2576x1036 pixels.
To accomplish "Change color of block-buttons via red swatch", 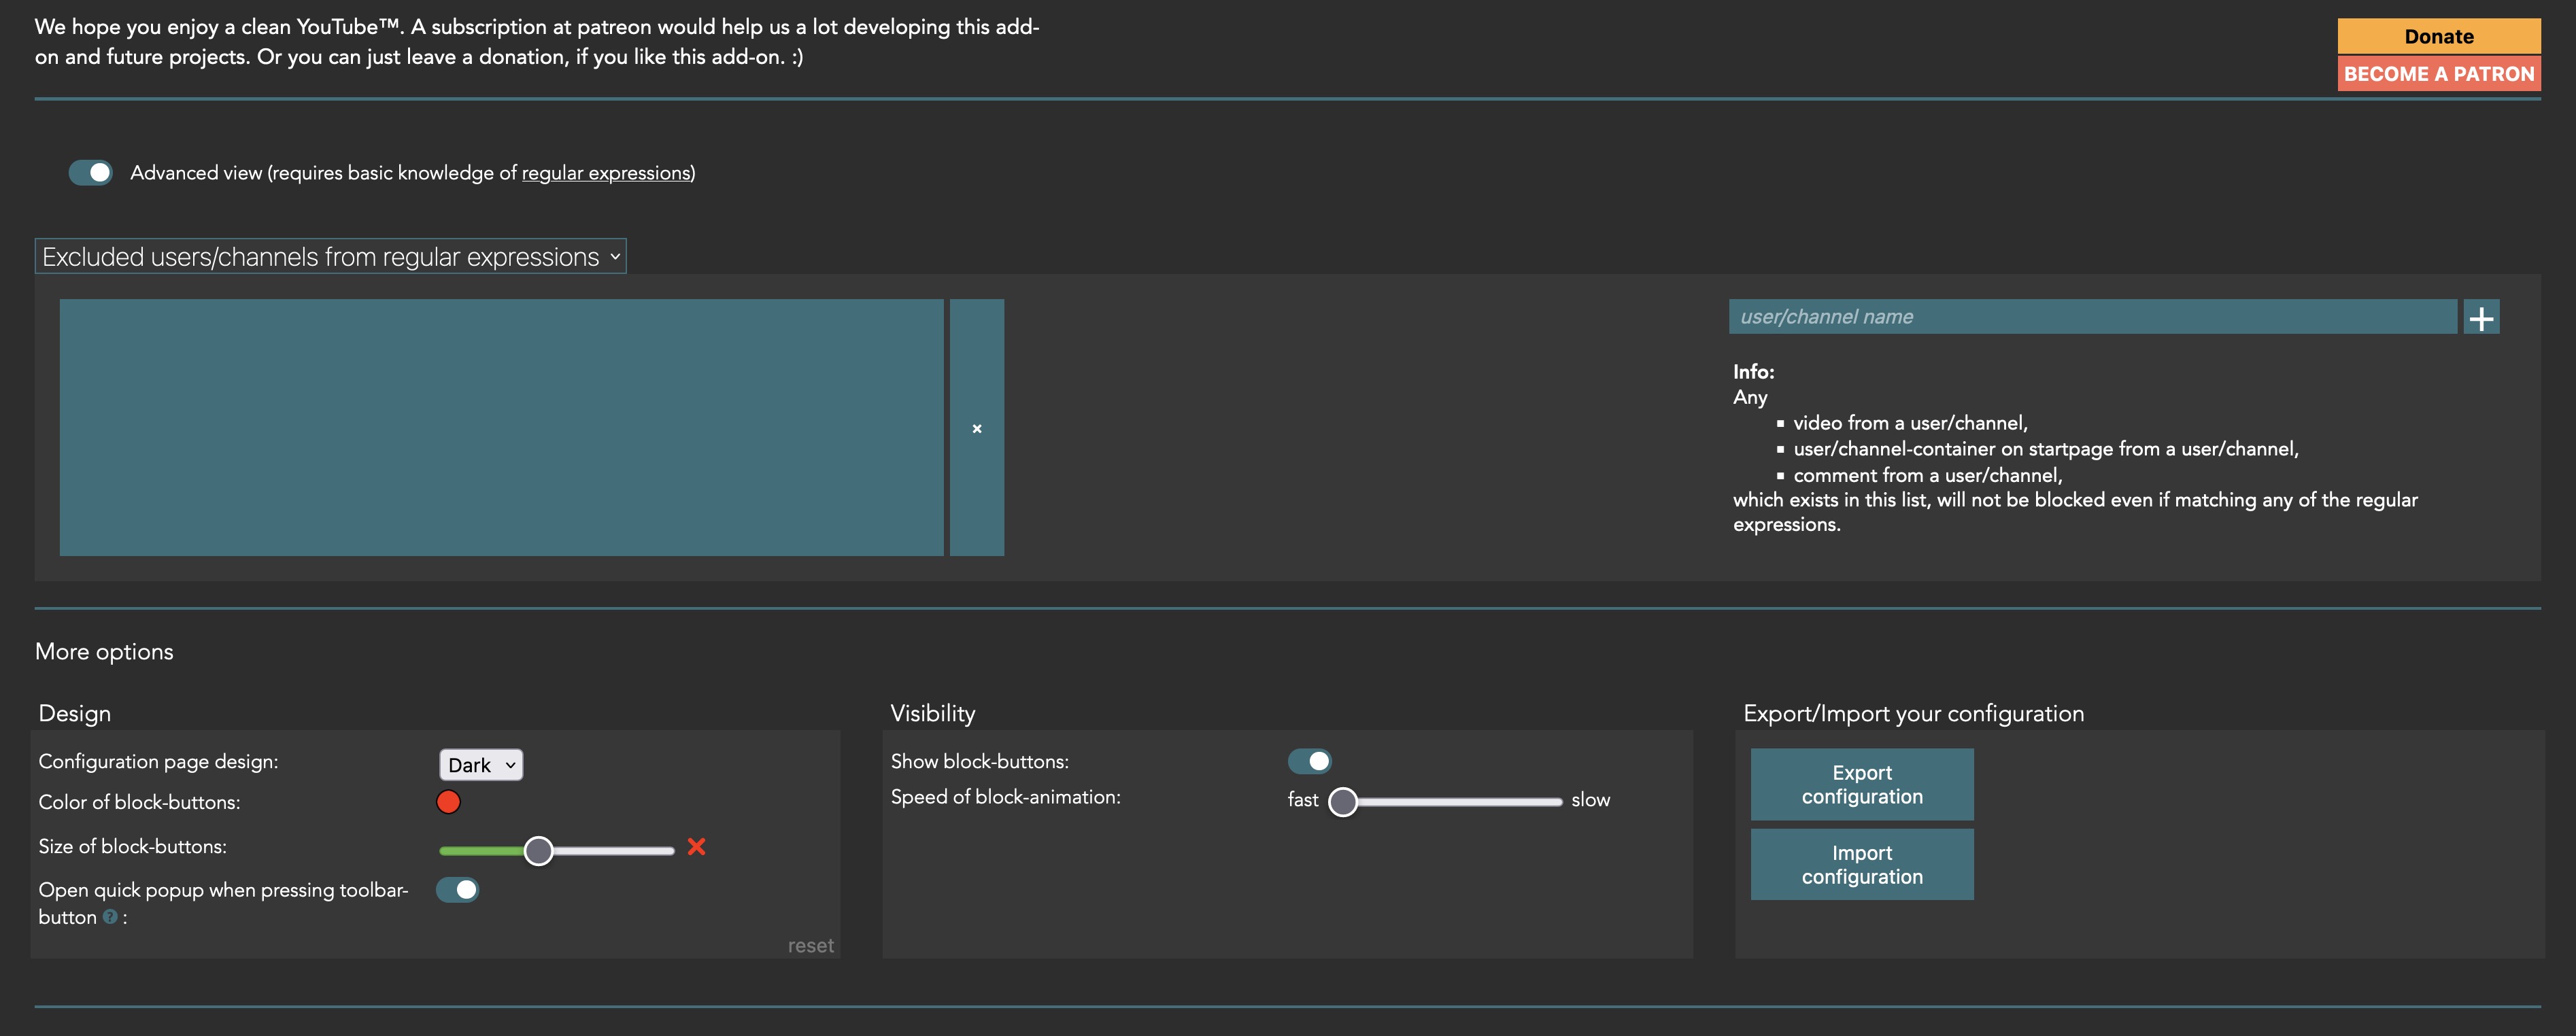I will tap(449, 801).
